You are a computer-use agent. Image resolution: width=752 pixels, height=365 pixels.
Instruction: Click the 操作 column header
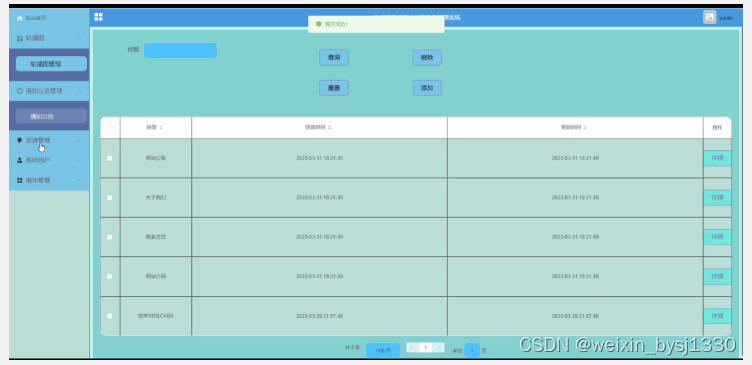(x=717, y=128)
